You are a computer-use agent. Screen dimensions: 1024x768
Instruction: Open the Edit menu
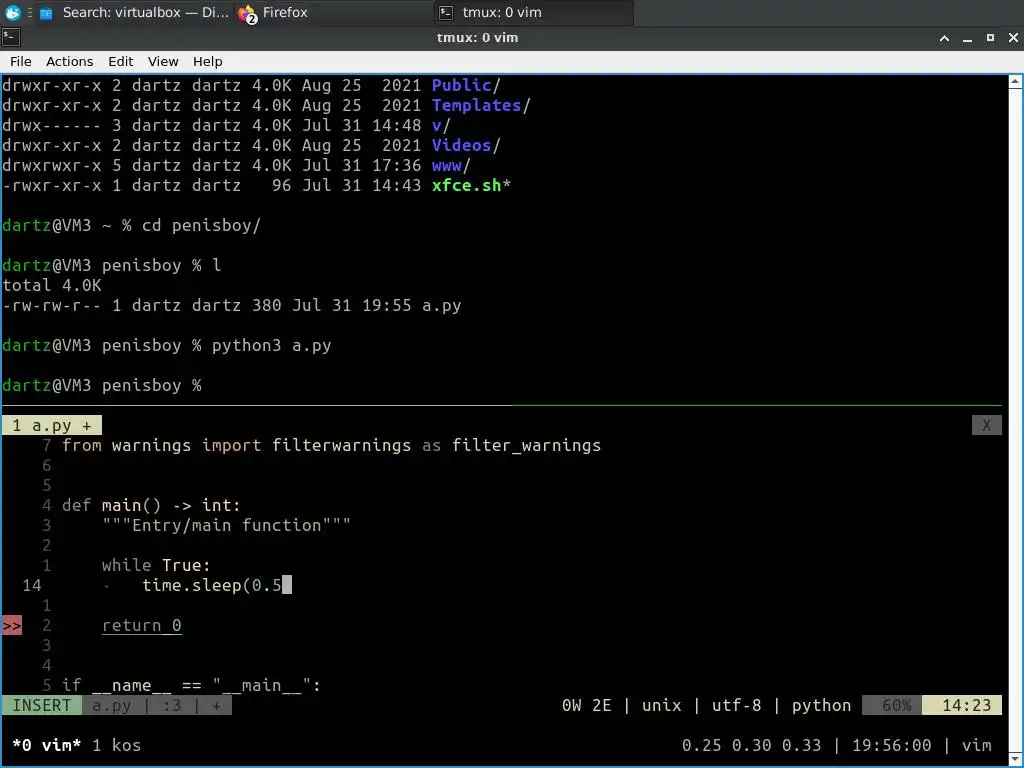[x=120, y=61]
